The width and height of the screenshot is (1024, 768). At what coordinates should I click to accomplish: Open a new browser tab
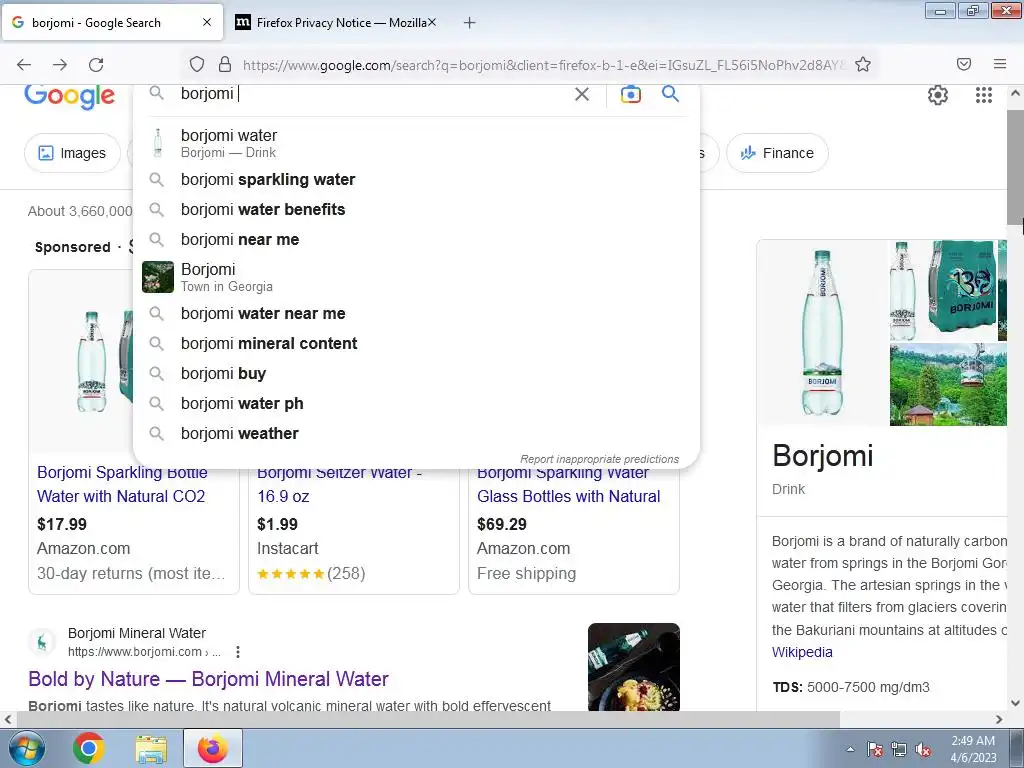coord(469,23)
